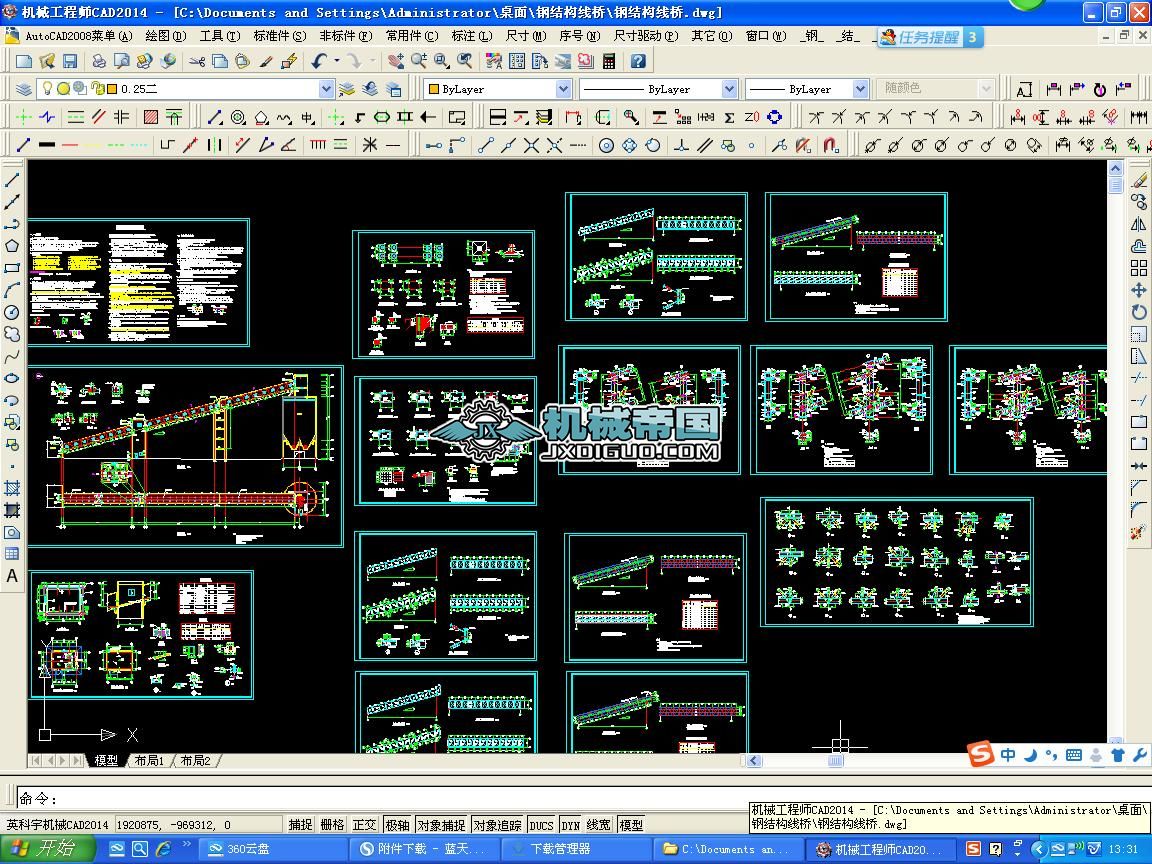
Task: Select the Polygon tool in left toolbar
Action: pos(12,245)
